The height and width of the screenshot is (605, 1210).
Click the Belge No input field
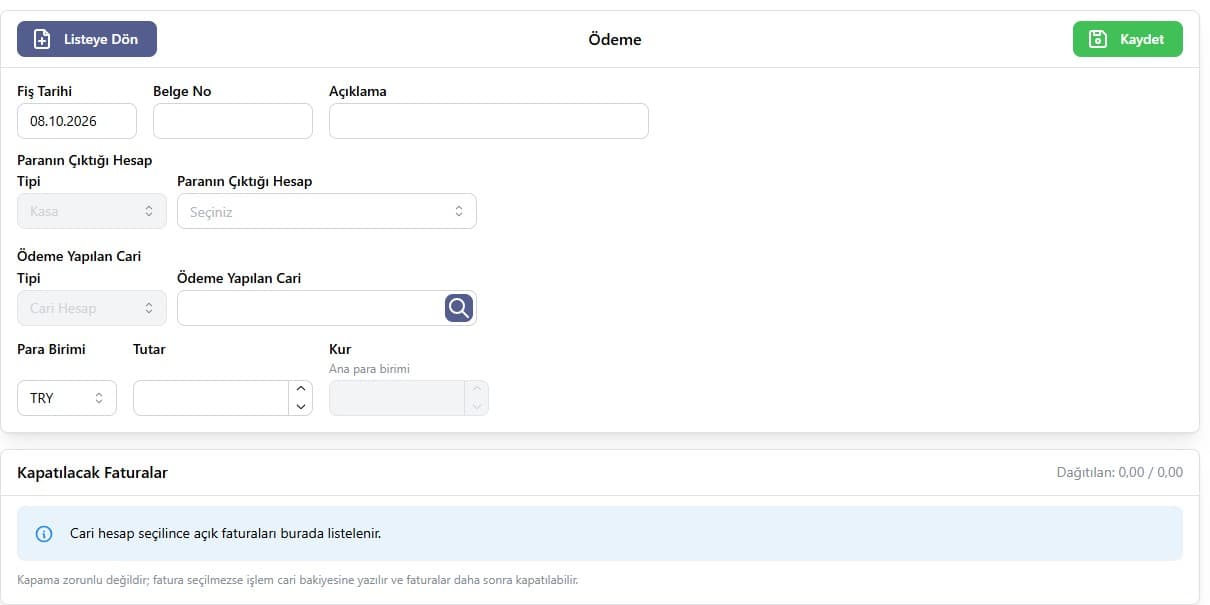(x=233, y=121)
